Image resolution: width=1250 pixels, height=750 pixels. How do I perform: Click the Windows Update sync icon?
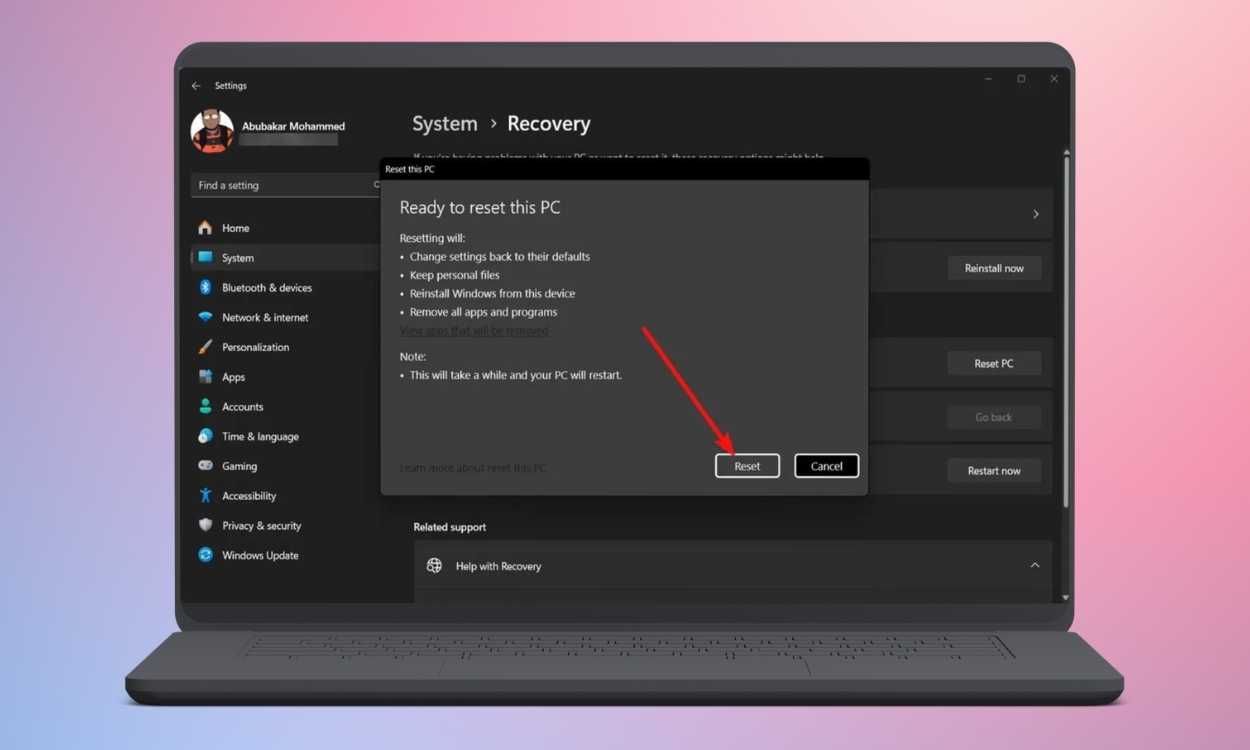pyautogui.click(x=205, y=555)
